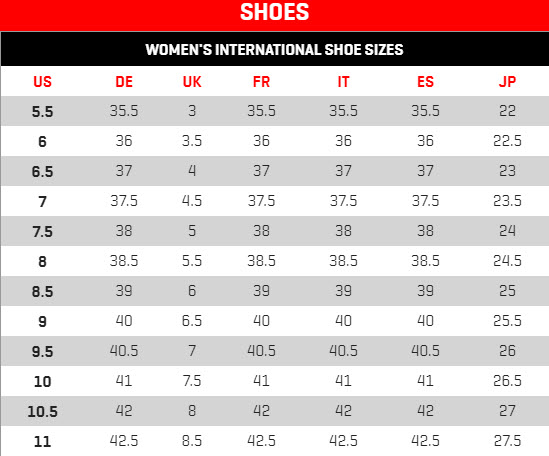Click the US column header

[42, 82]
